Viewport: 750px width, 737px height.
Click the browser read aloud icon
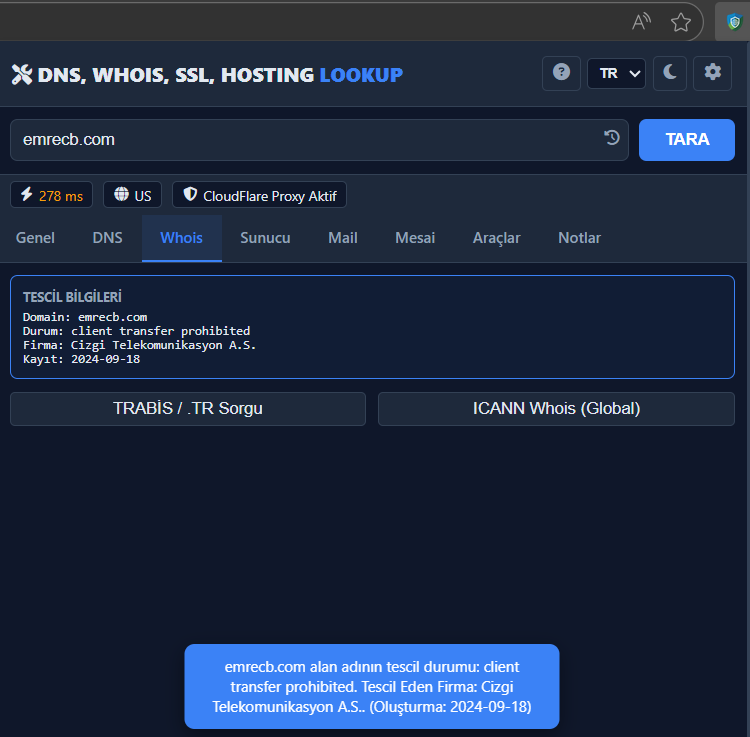642,22
